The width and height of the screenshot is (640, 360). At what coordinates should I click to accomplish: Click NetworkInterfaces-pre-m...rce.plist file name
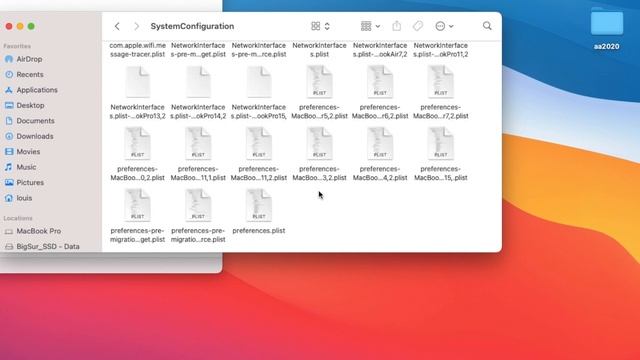[x=259, y=50]
